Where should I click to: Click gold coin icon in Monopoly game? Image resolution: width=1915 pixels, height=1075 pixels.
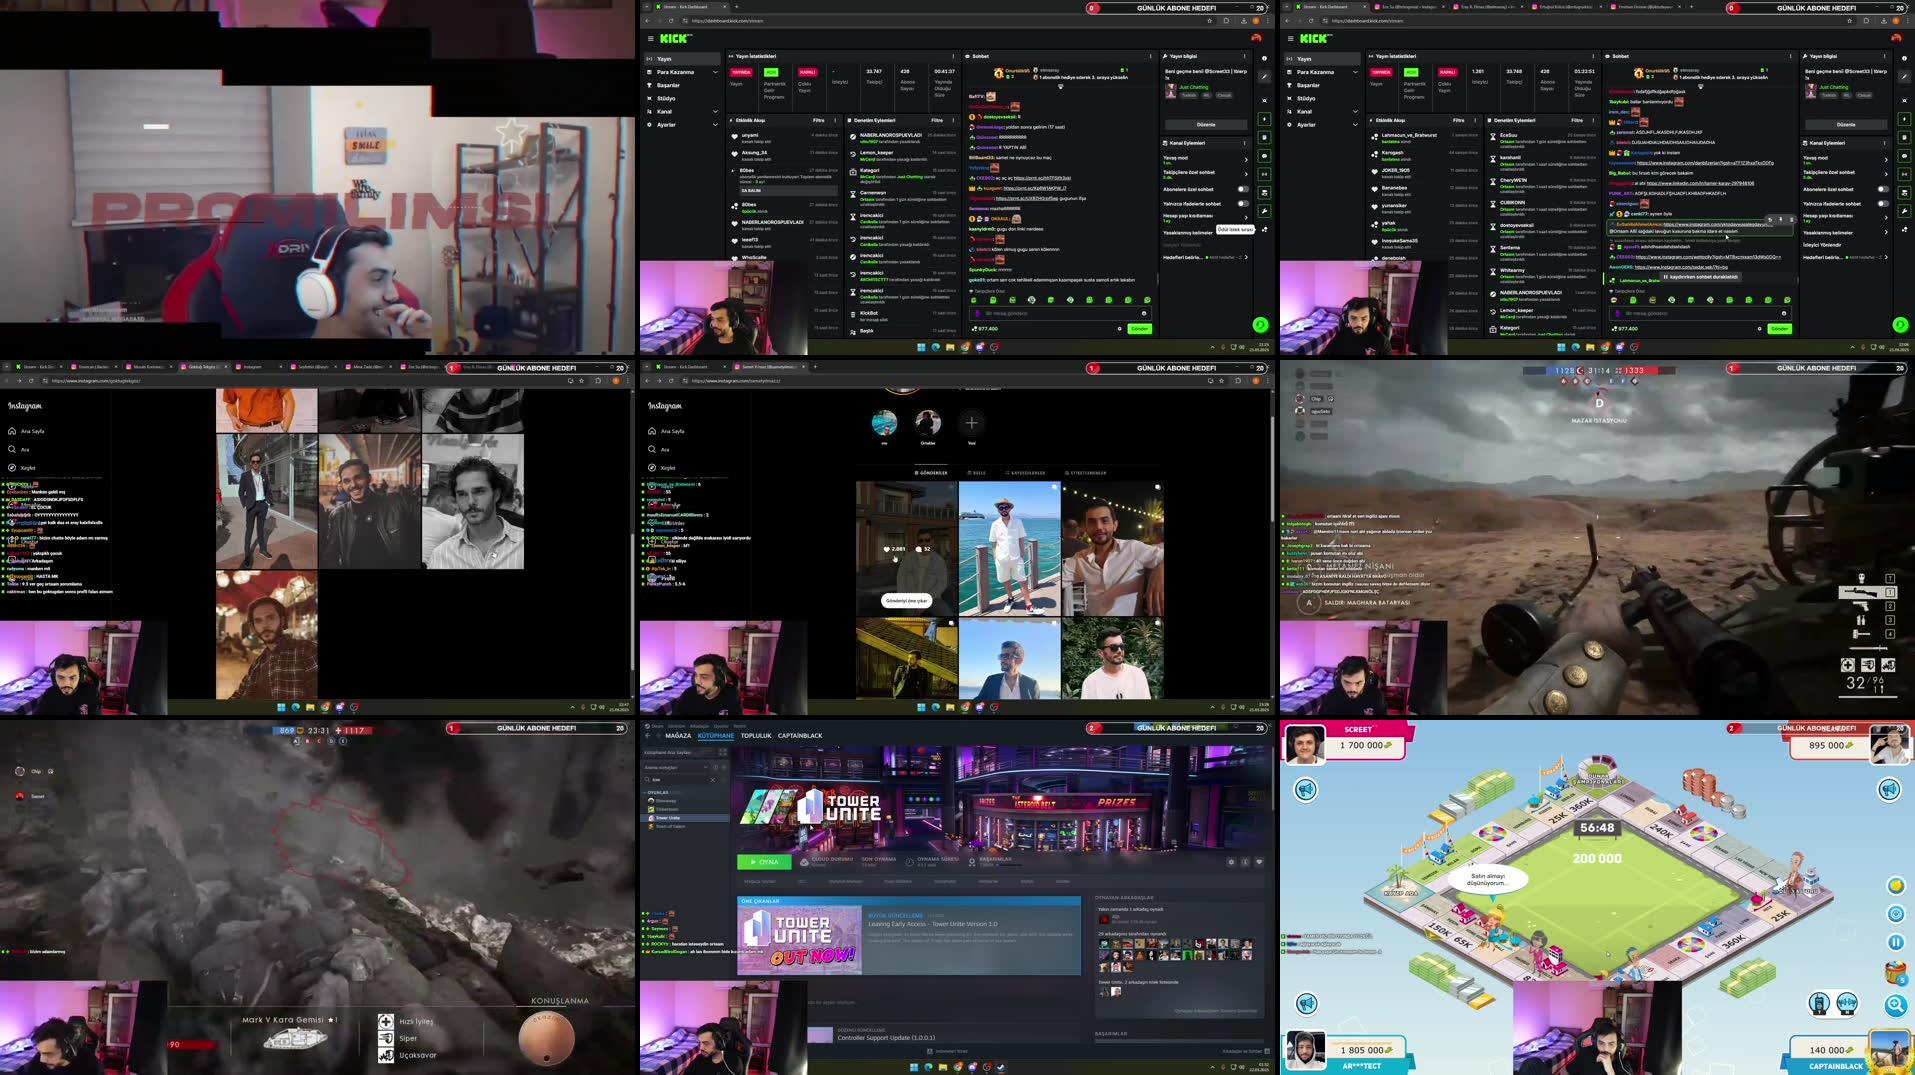(1895, 886)
